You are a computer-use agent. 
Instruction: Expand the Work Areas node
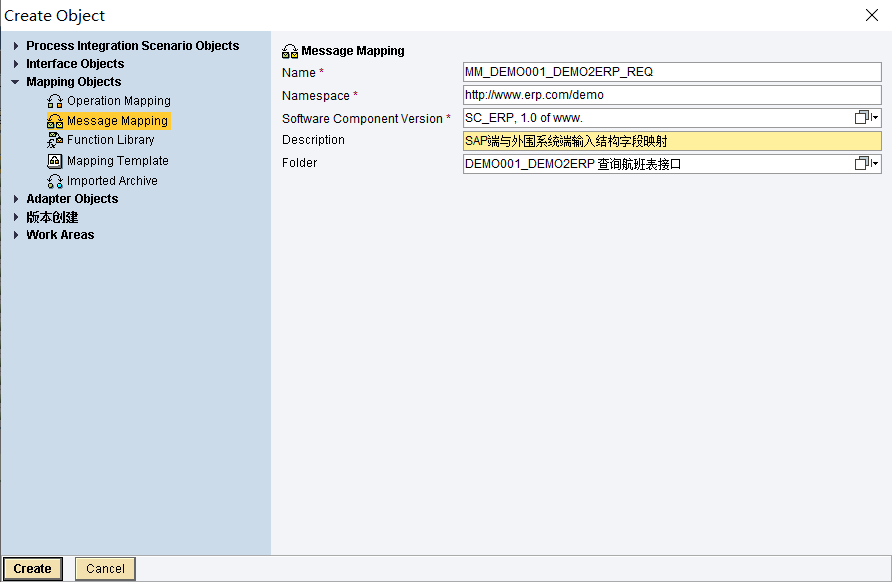[x=16, y=235]
